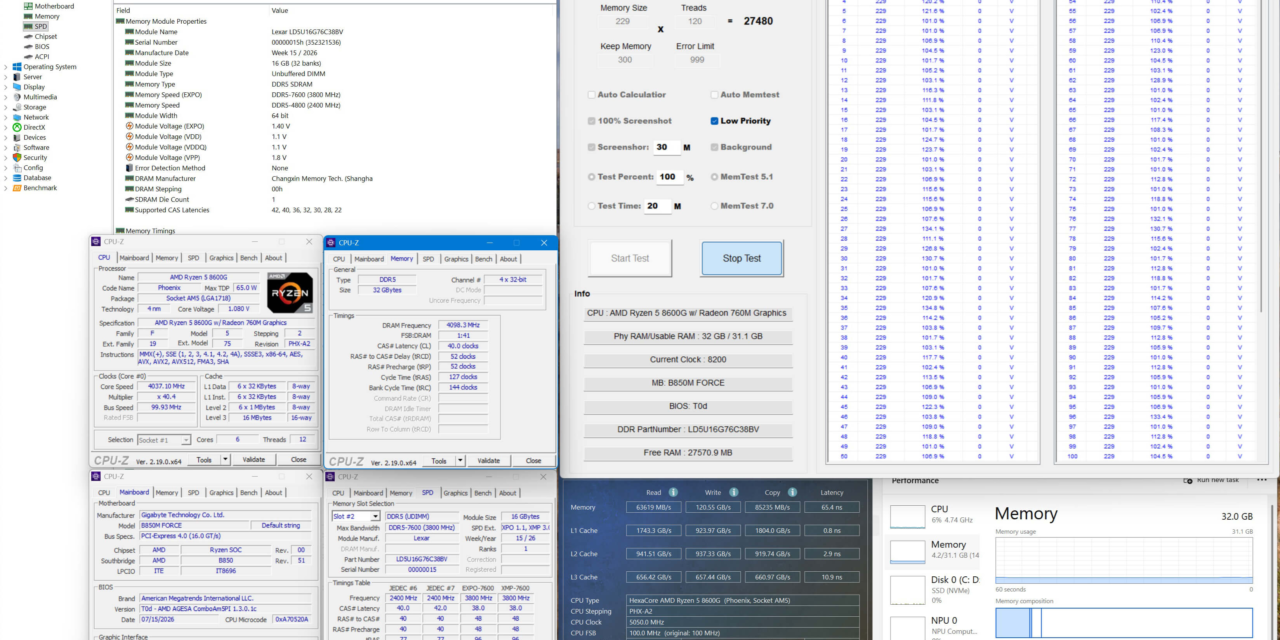Enable the Auto Memtest checkbox
The height and width of the screenshot is (640, 1280).
click(715, 95)
